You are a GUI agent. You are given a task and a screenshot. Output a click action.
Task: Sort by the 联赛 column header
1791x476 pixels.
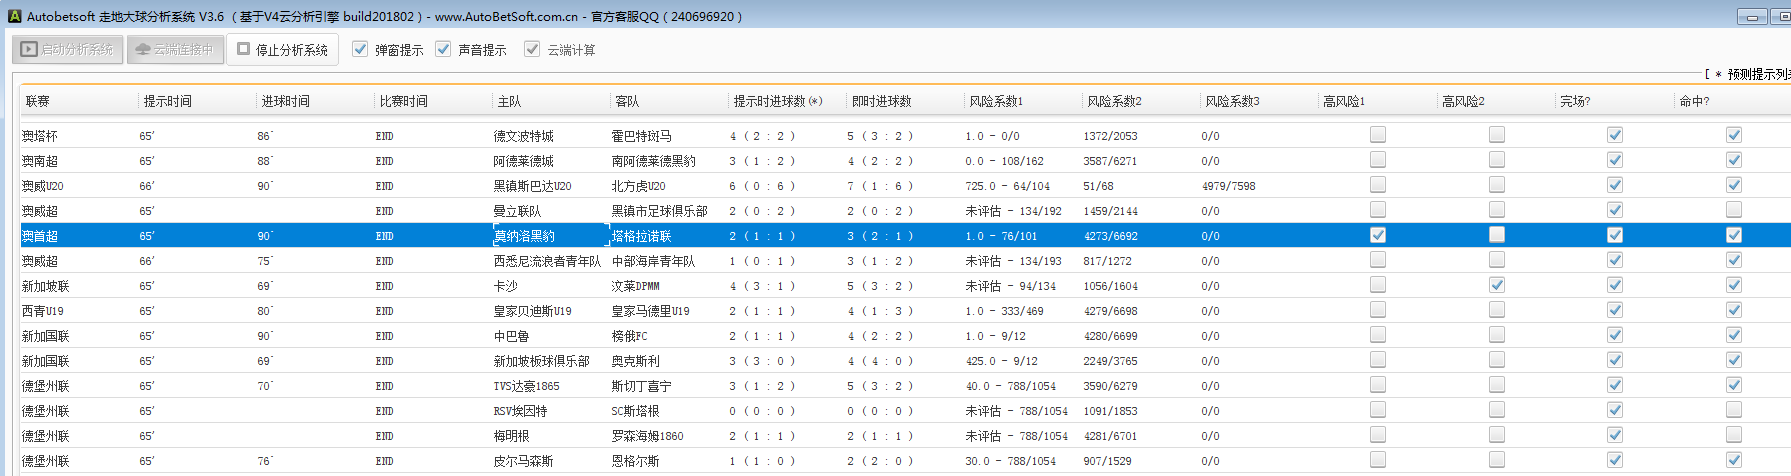coord(38,101)
